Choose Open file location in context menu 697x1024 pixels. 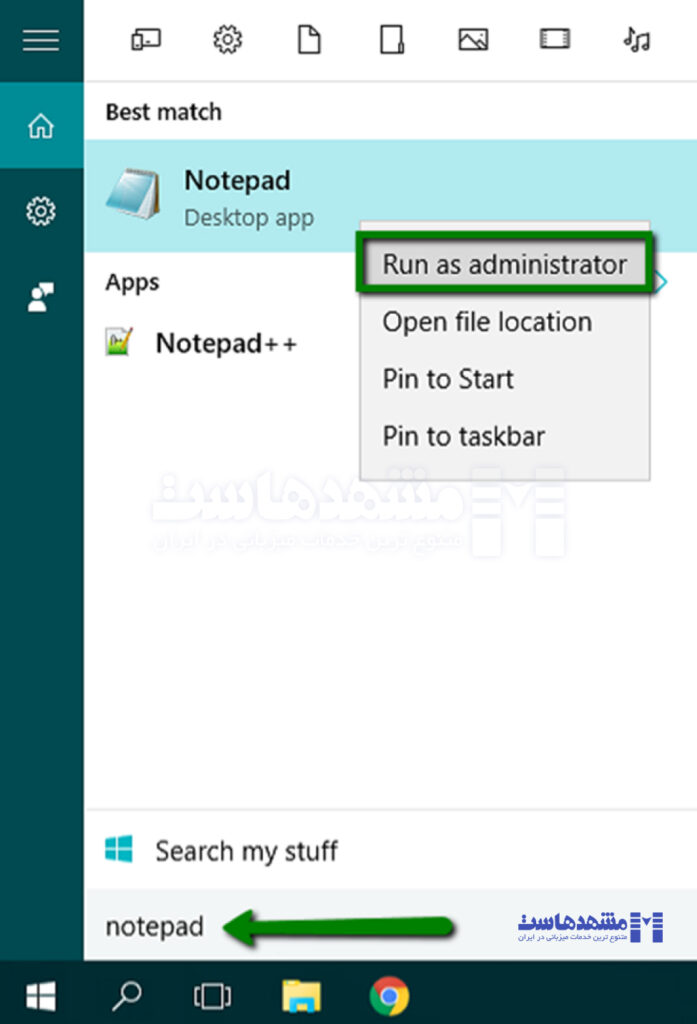point(487,322)
